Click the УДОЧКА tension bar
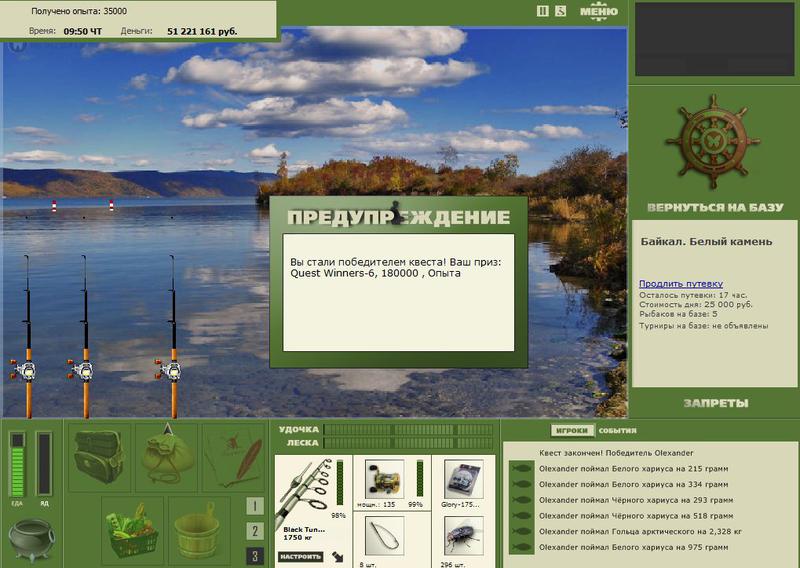The height and width of the screenshot is (568, 800). click(x=408, y=430)
